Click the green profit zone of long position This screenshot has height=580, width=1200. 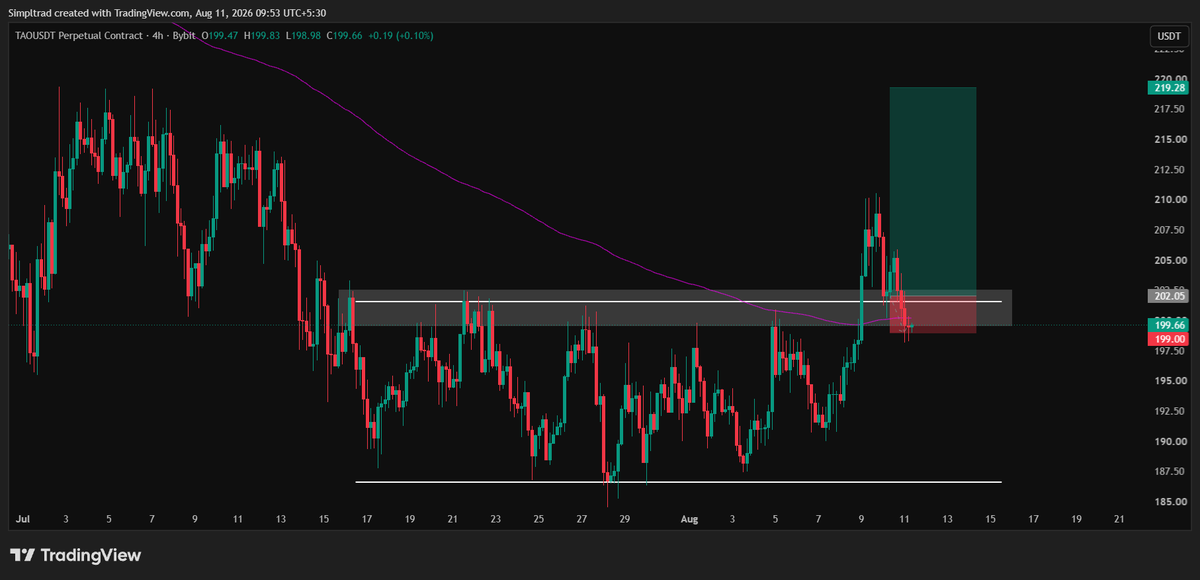point(933,190)
